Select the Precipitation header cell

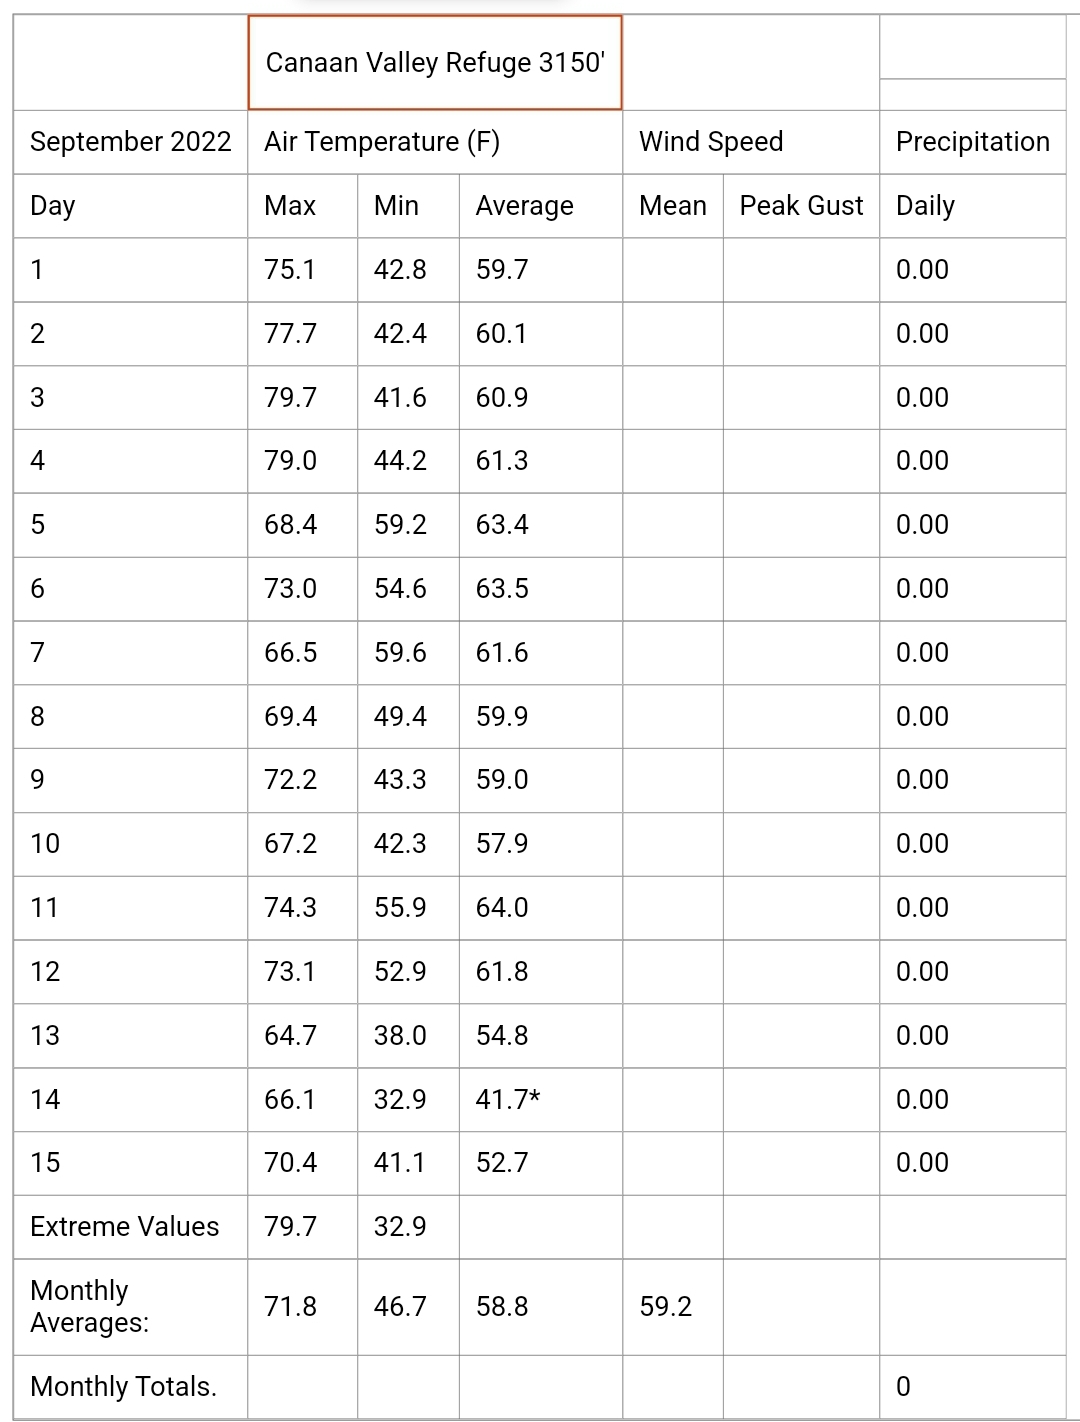[x=973, y=142]
